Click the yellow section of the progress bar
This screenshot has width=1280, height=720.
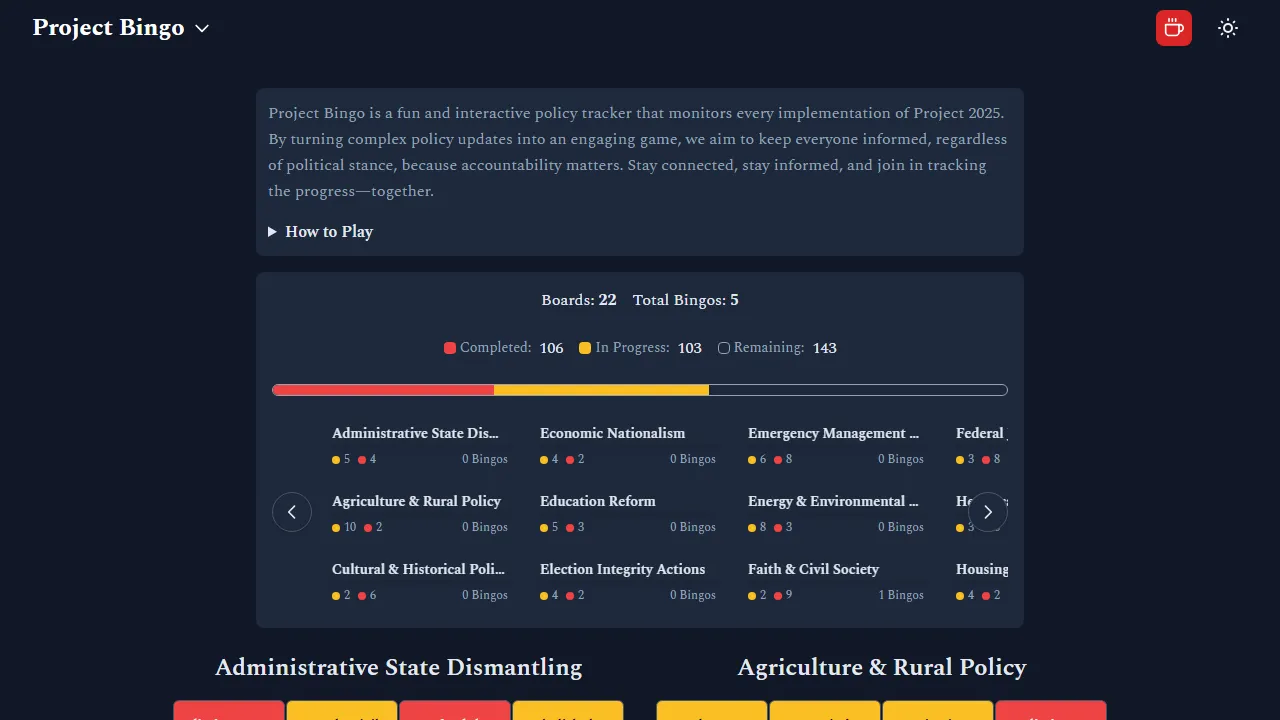(x=601, y=390)
